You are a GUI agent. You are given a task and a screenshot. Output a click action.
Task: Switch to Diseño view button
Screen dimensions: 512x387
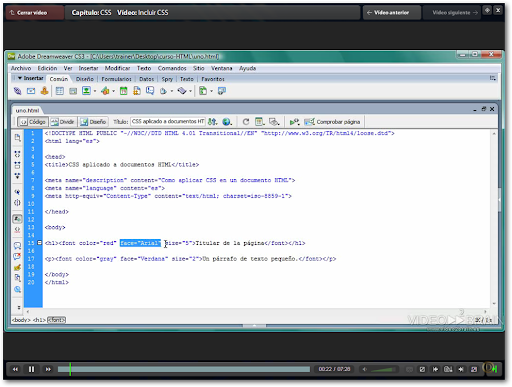(x=93, y=122)
